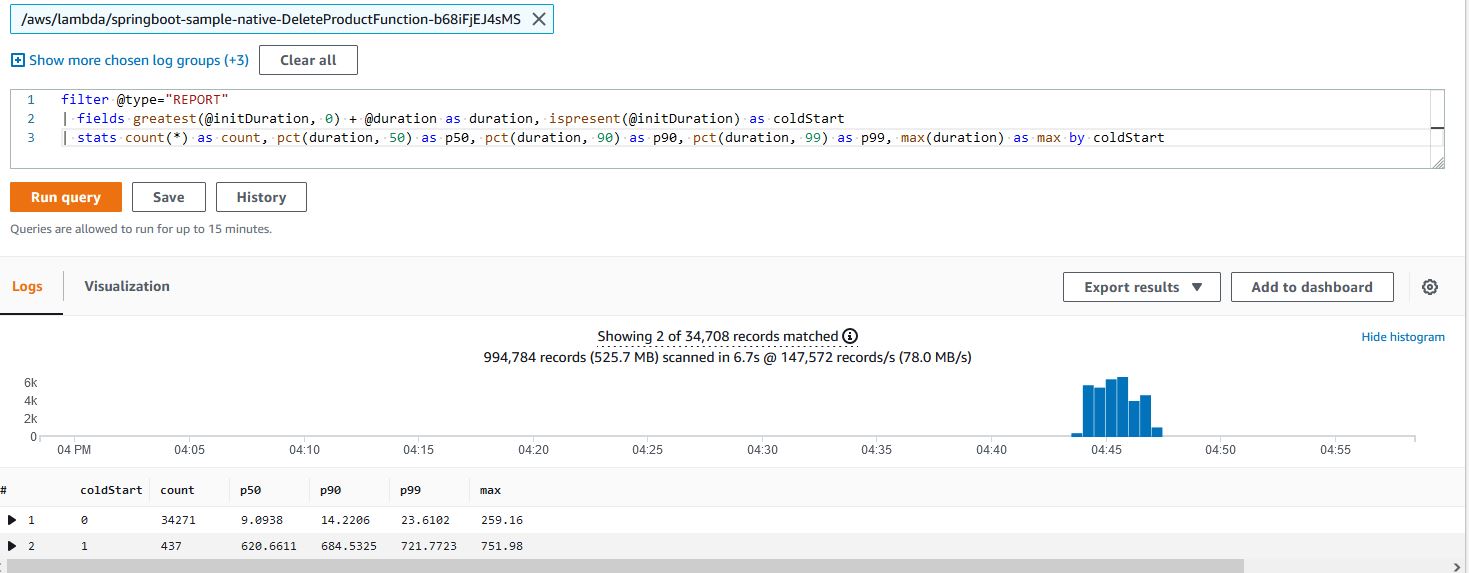Hide the histogram
This screenshot has height=573, width=1469.
1403,337
